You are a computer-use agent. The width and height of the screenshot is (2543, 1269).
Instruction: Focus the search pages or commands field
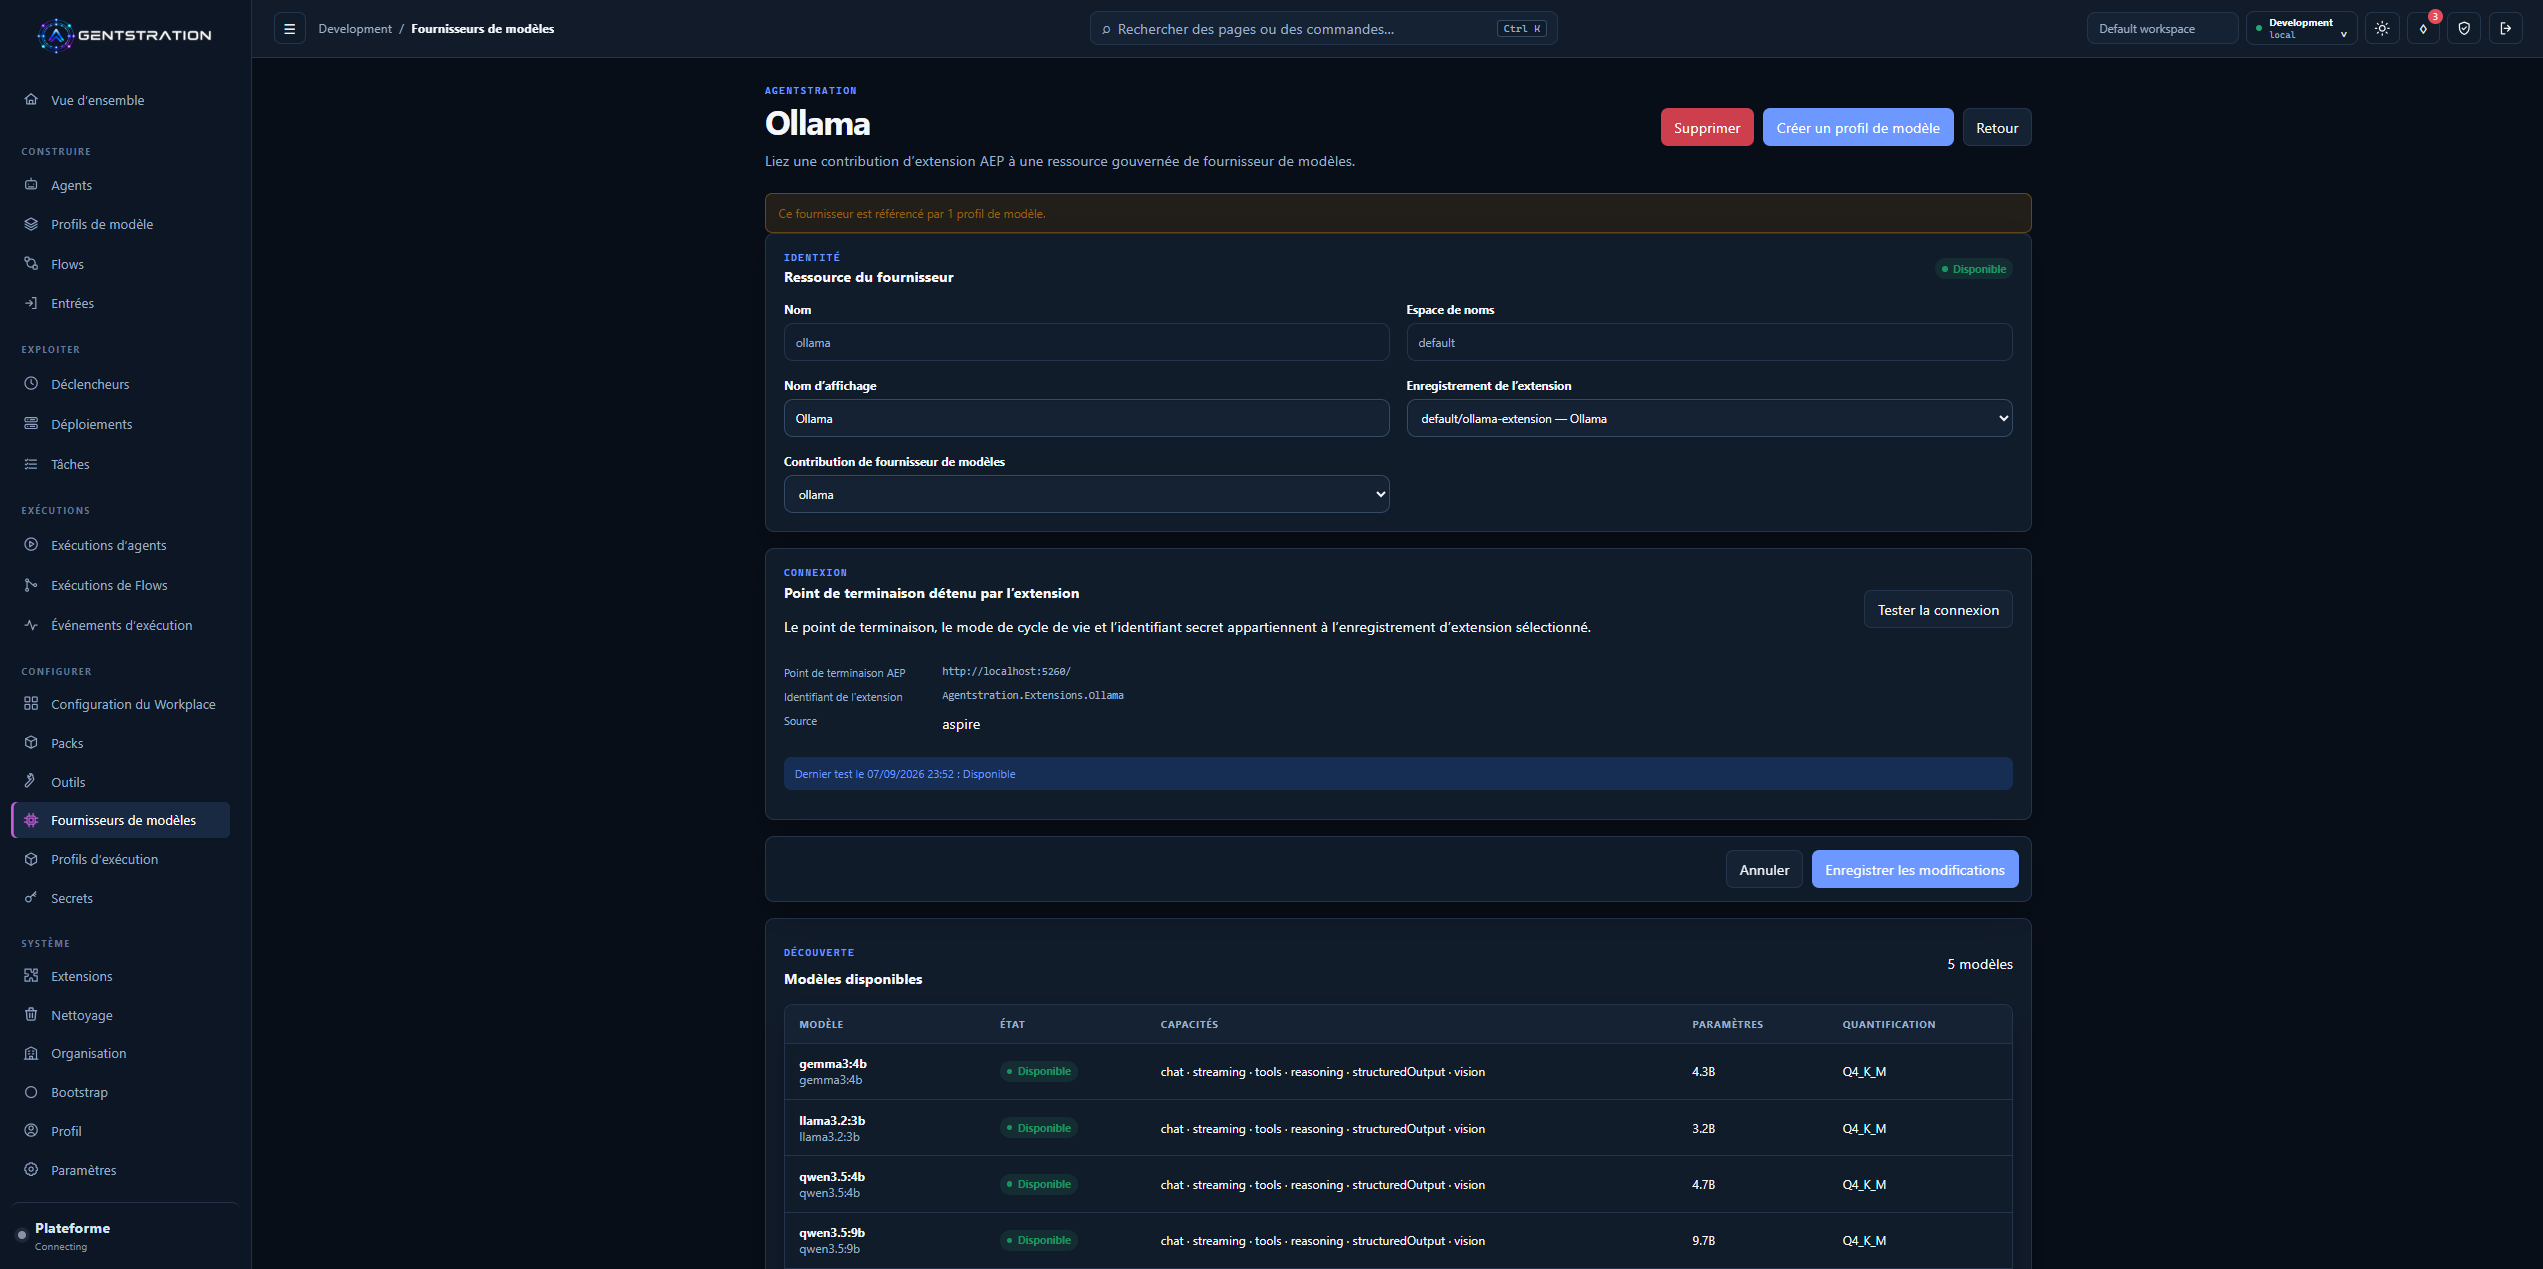coord(1323,29)
